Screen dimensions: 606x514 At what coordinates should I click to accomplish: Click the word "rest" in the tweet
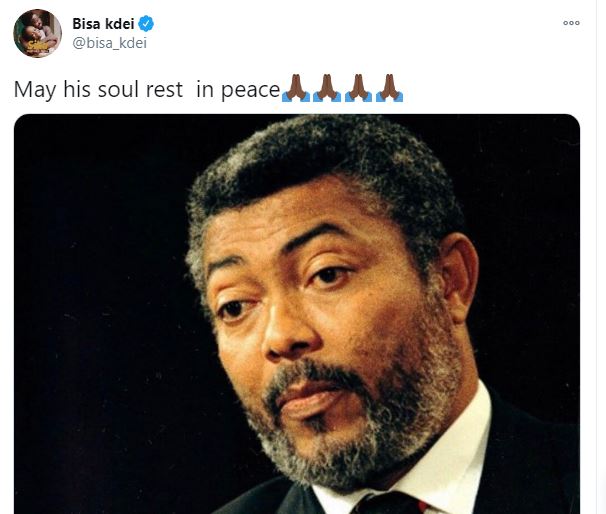pyautogui.click(x=164, y=90)
